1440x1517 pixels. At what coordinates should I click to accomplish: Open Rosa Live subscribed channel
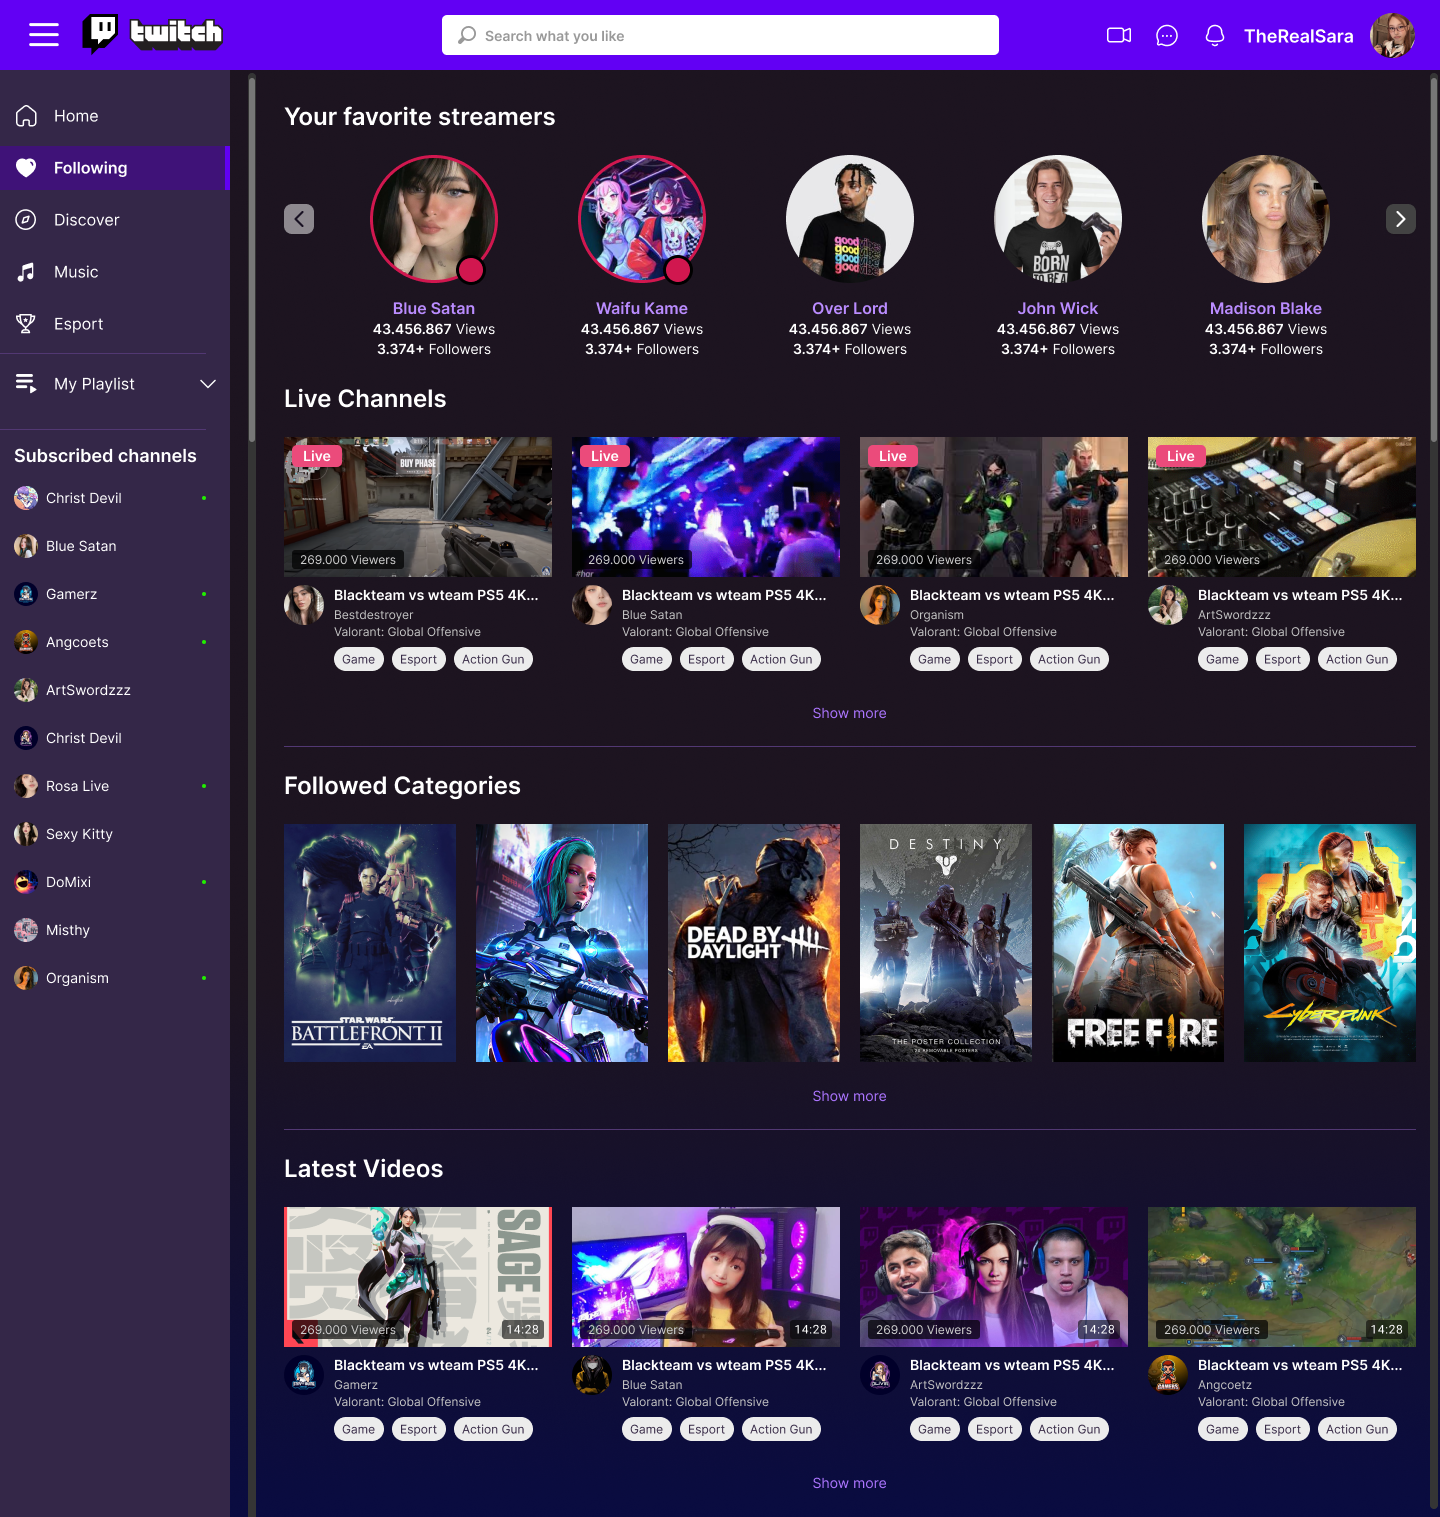point(110,786)
